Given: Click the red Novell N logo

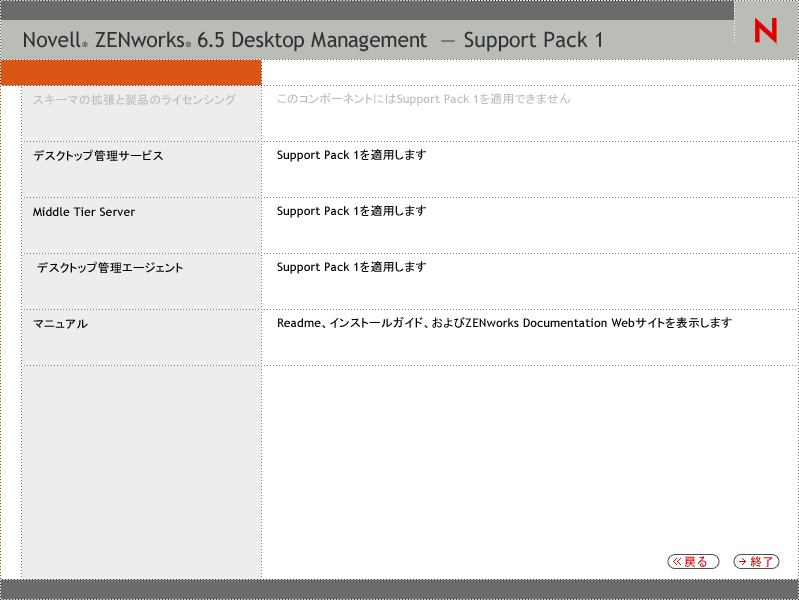Looking at the screenshot, I should [765, 30].
